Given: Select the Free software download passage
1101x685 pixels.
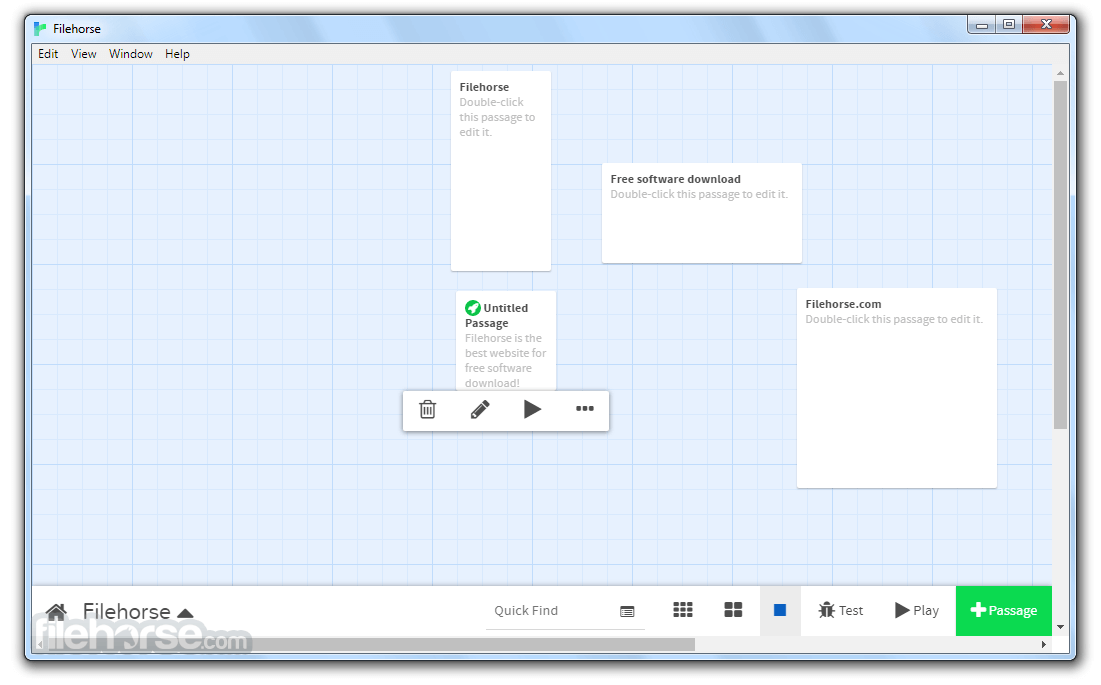Looking at the screenshot, I should [x=701, y=213].
